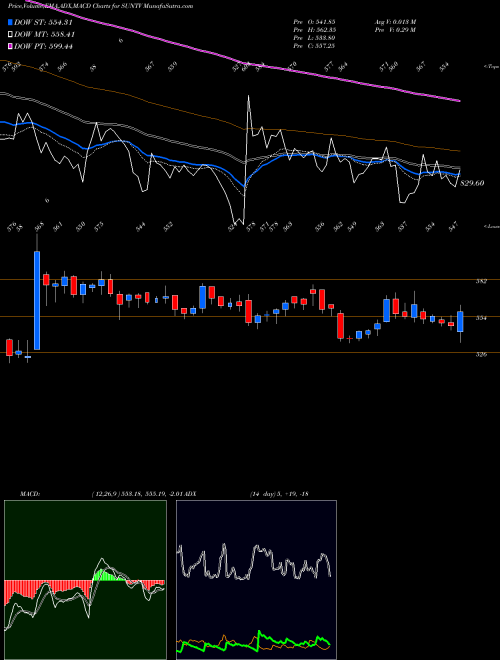Screen dimensions: 500x660
Task: Click the Lows label beside lower axis
Action: 491,226
